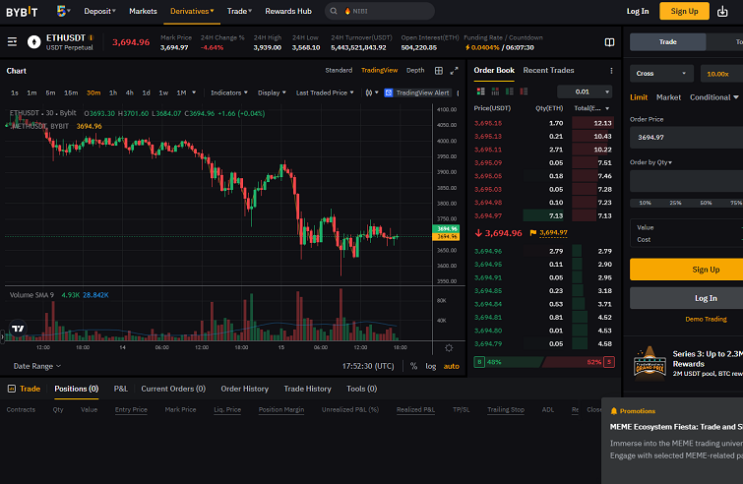Click the download app icon
Viewport: 743px width, 484px height.
click(722, 11)
